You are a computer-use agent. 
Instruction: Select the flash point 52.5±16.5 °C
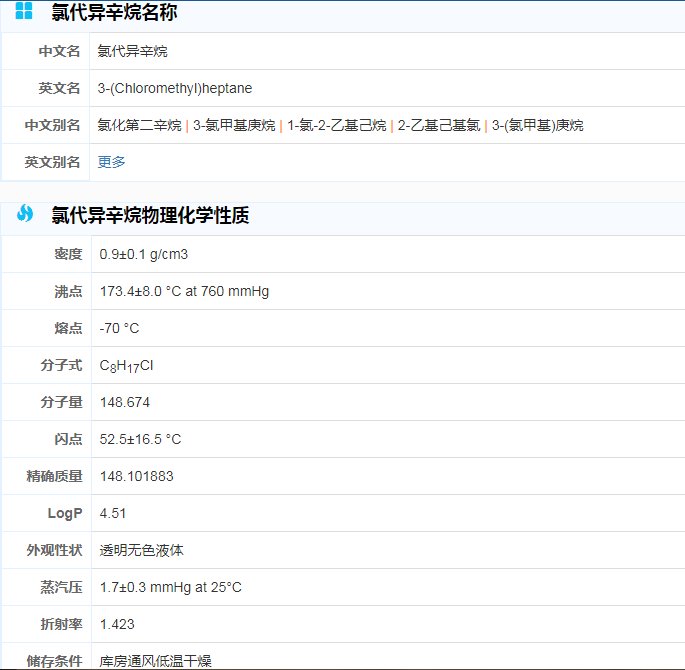pos(140,439)
